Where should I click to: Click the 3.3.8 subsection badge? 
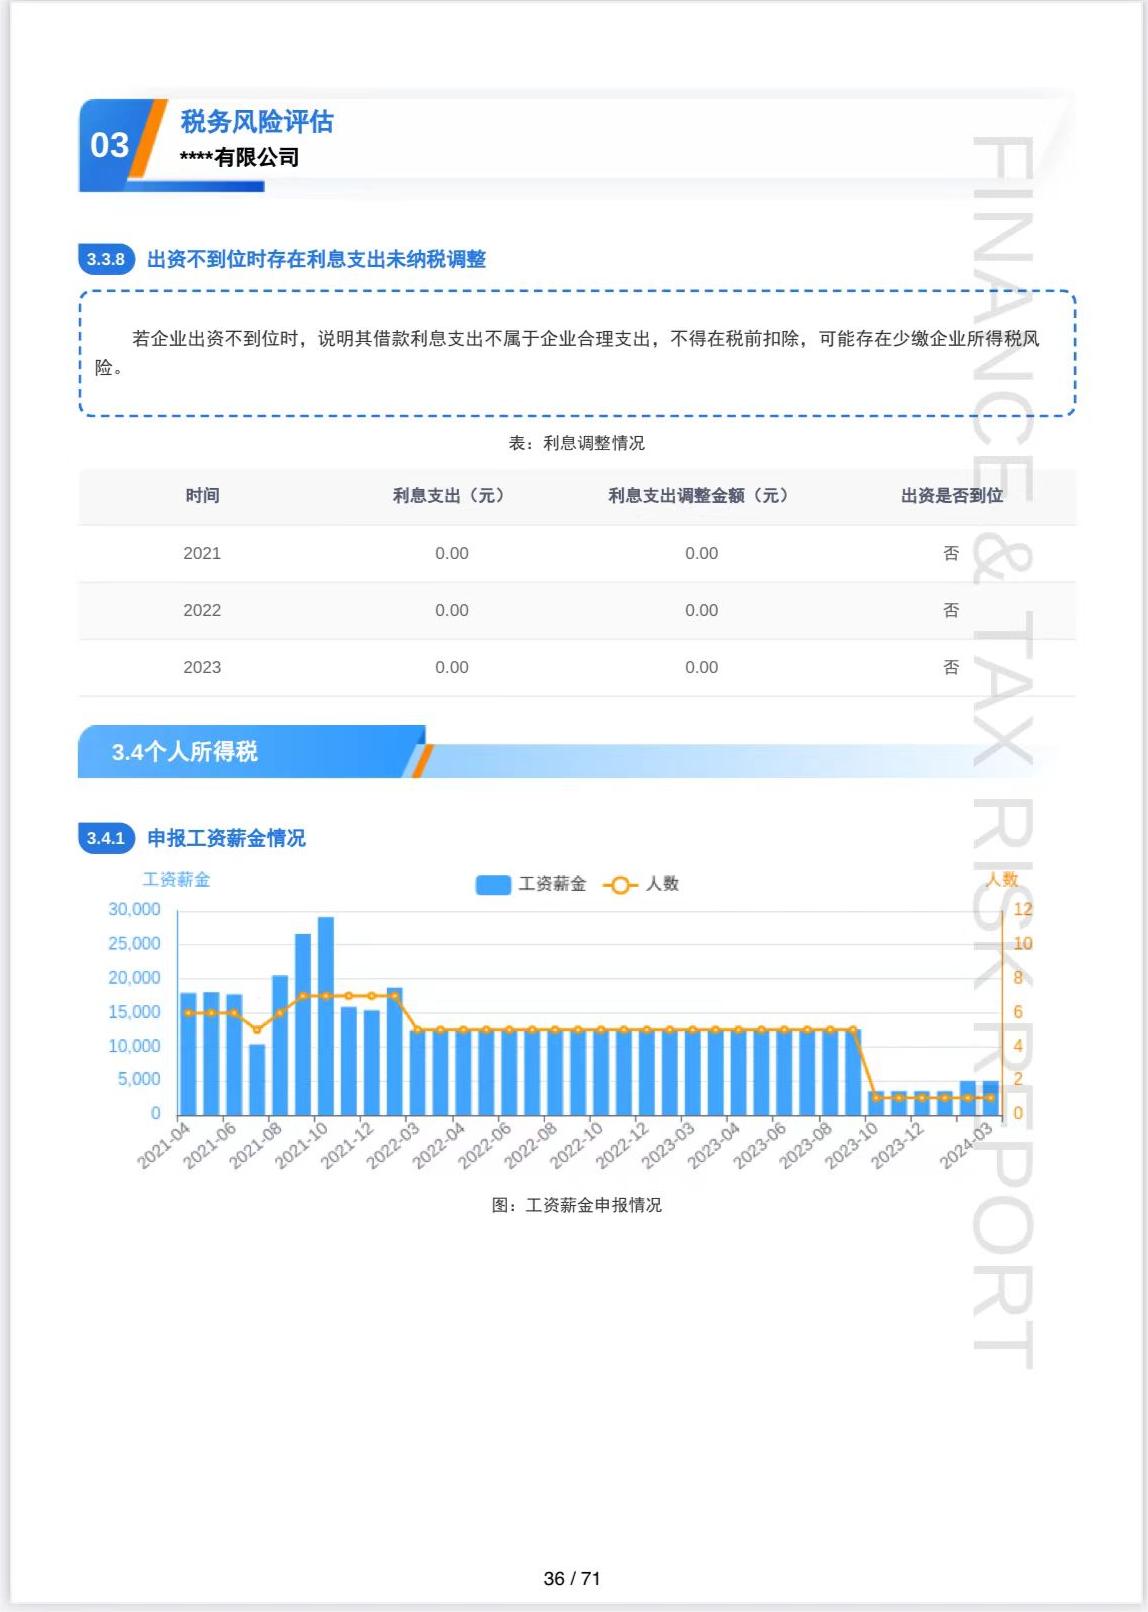point(106,259)
